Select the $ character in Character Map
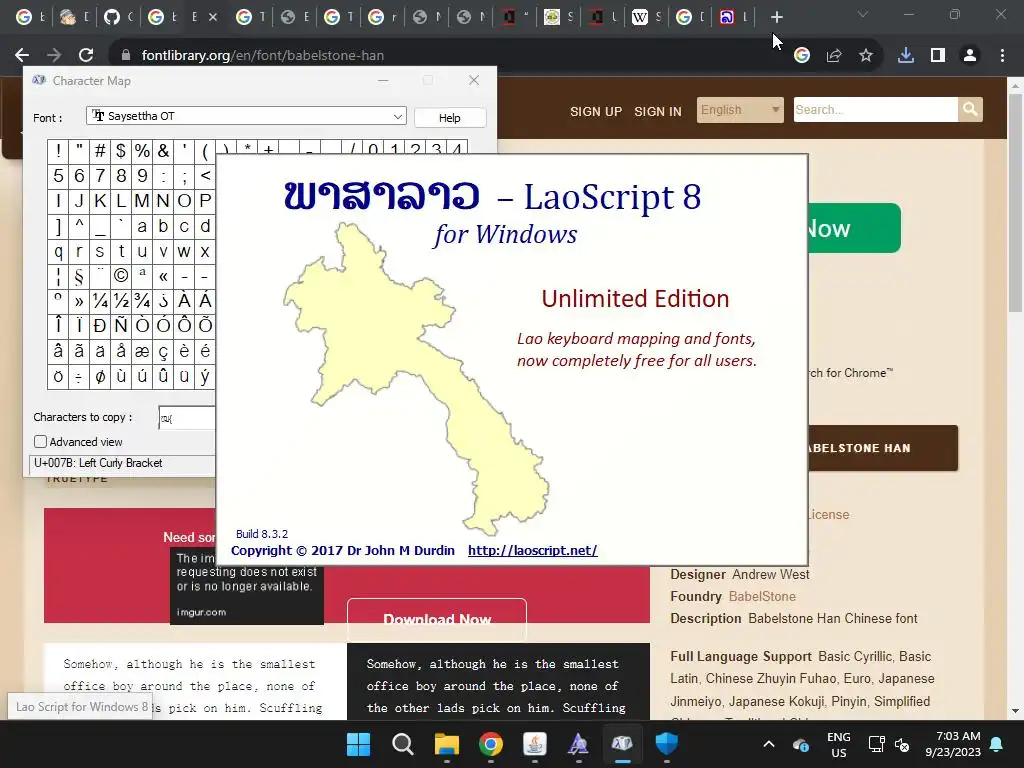 [121, 152]
